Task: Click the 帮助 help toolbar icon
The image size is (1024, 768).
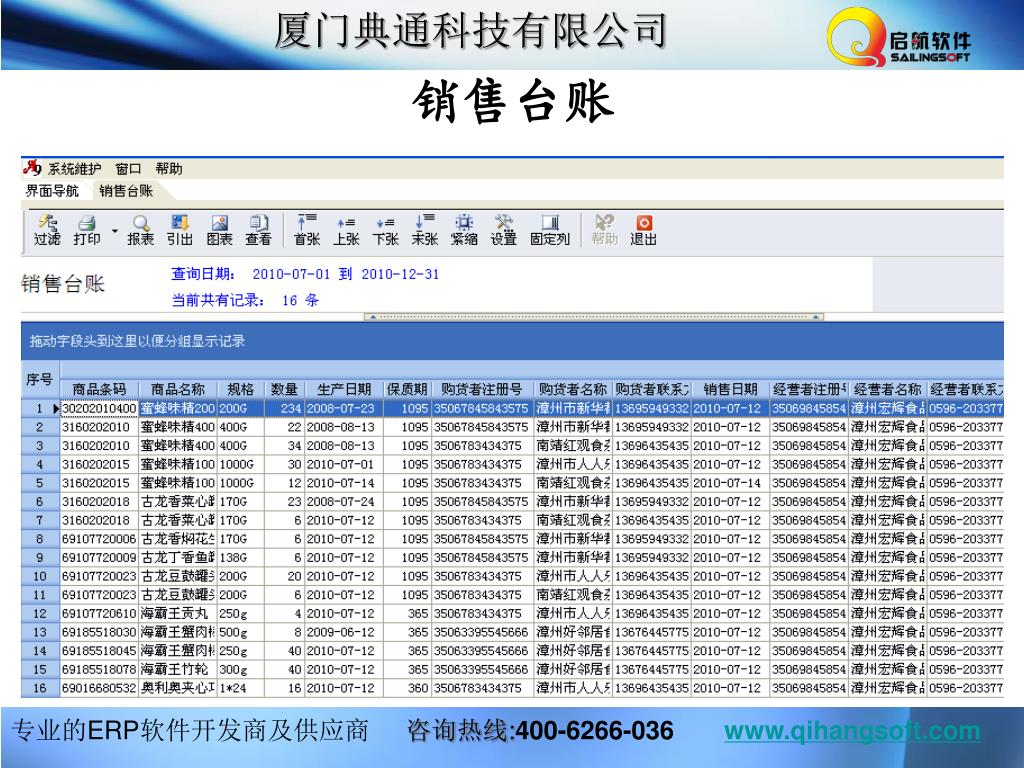Action: [x=605, y=230]
